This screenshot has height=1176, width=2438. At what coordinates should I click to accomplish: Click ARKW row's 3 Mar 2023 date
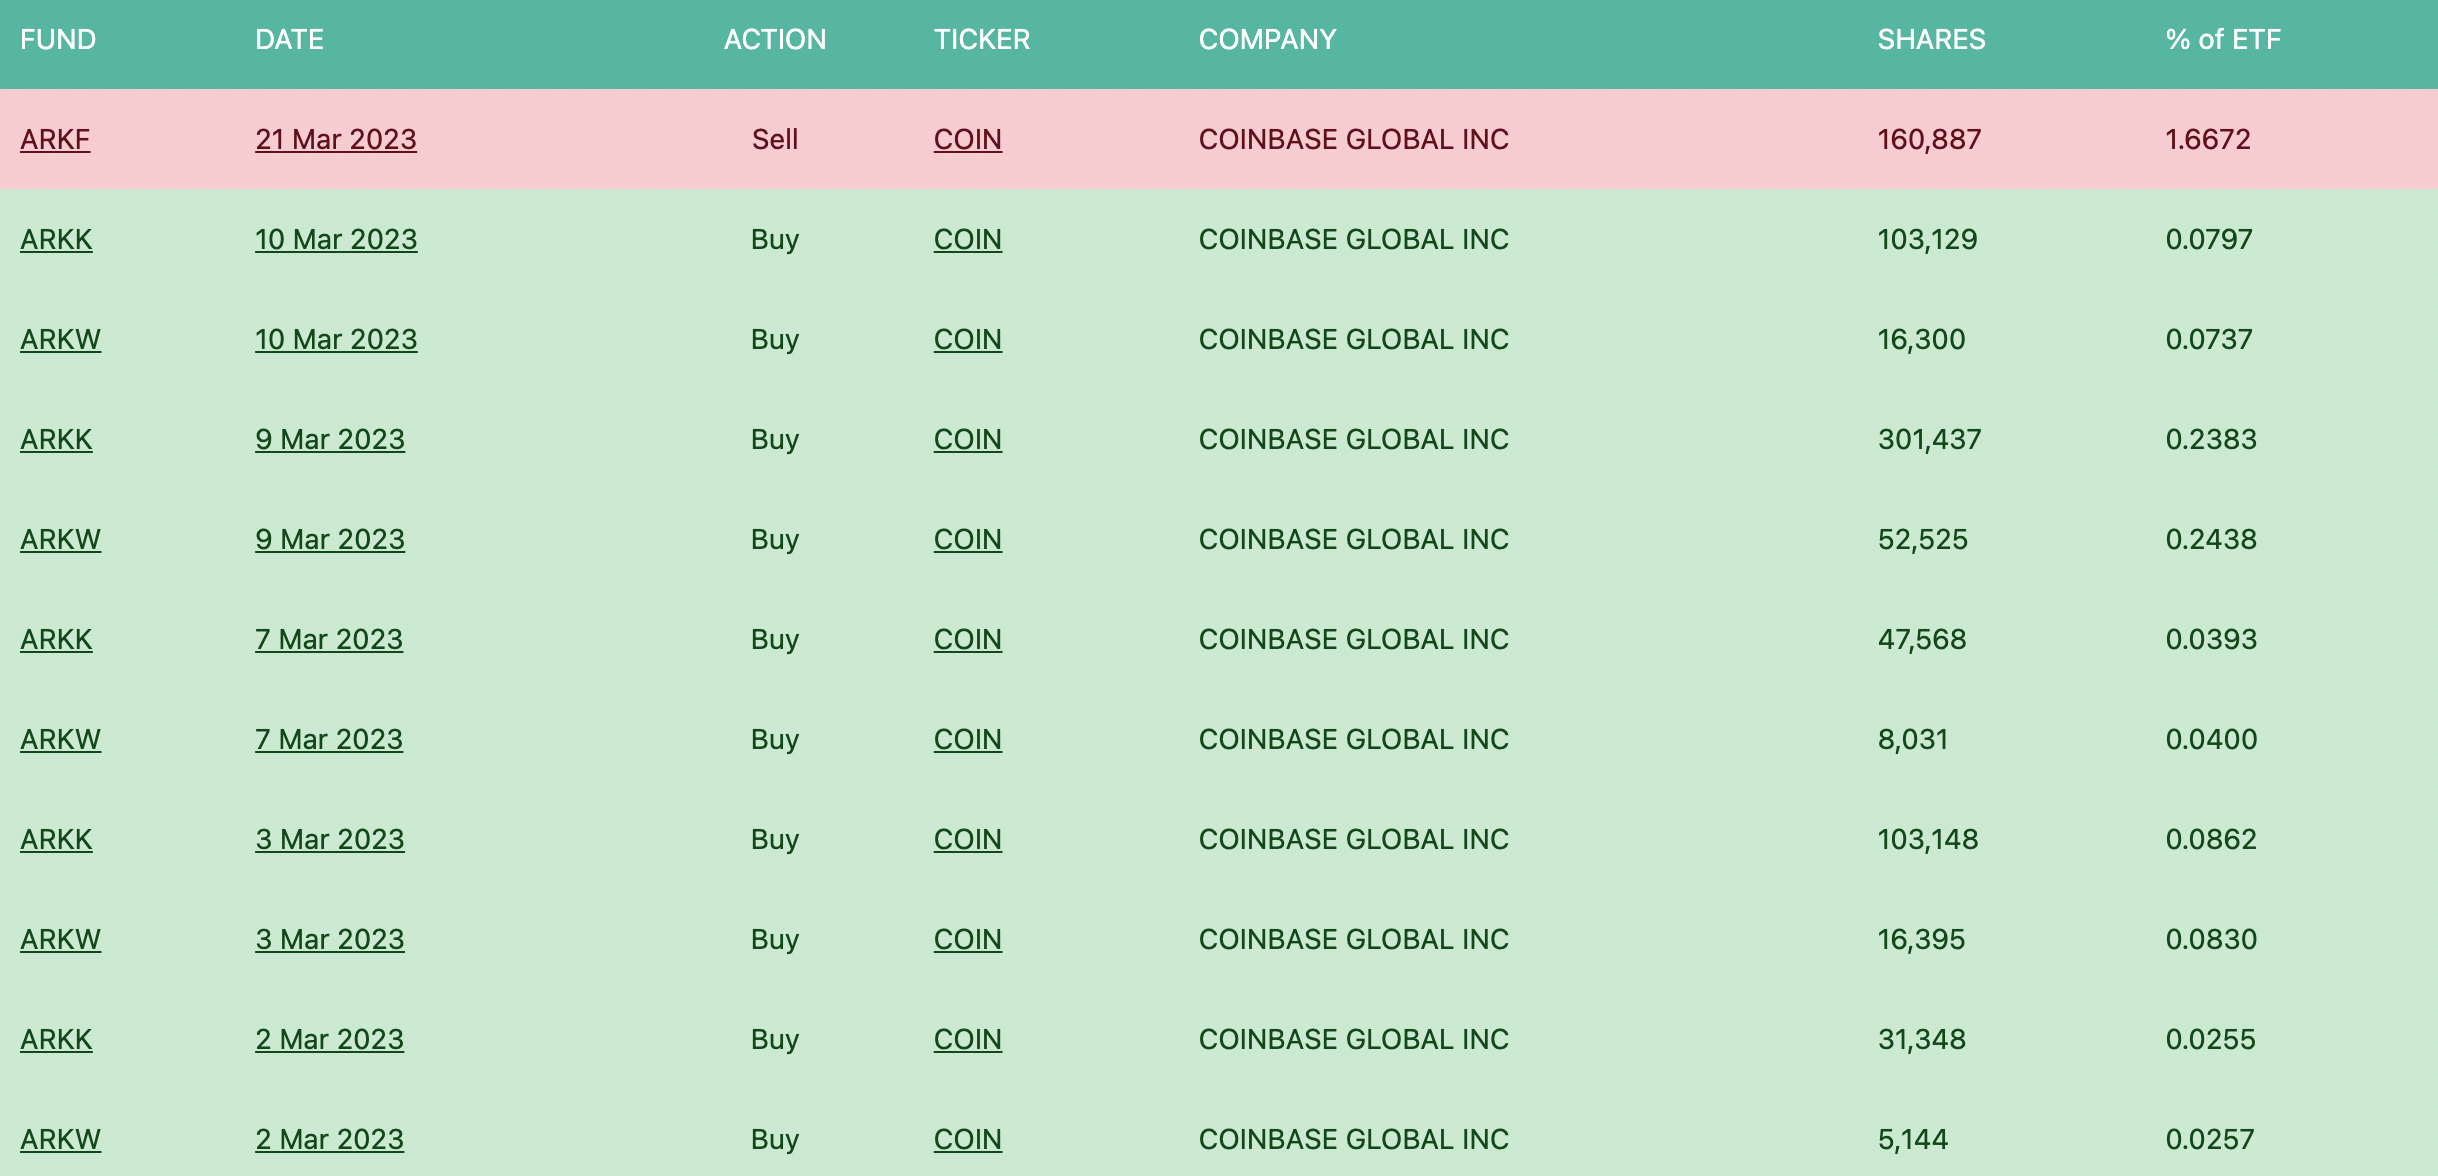(x=329, y=940)
